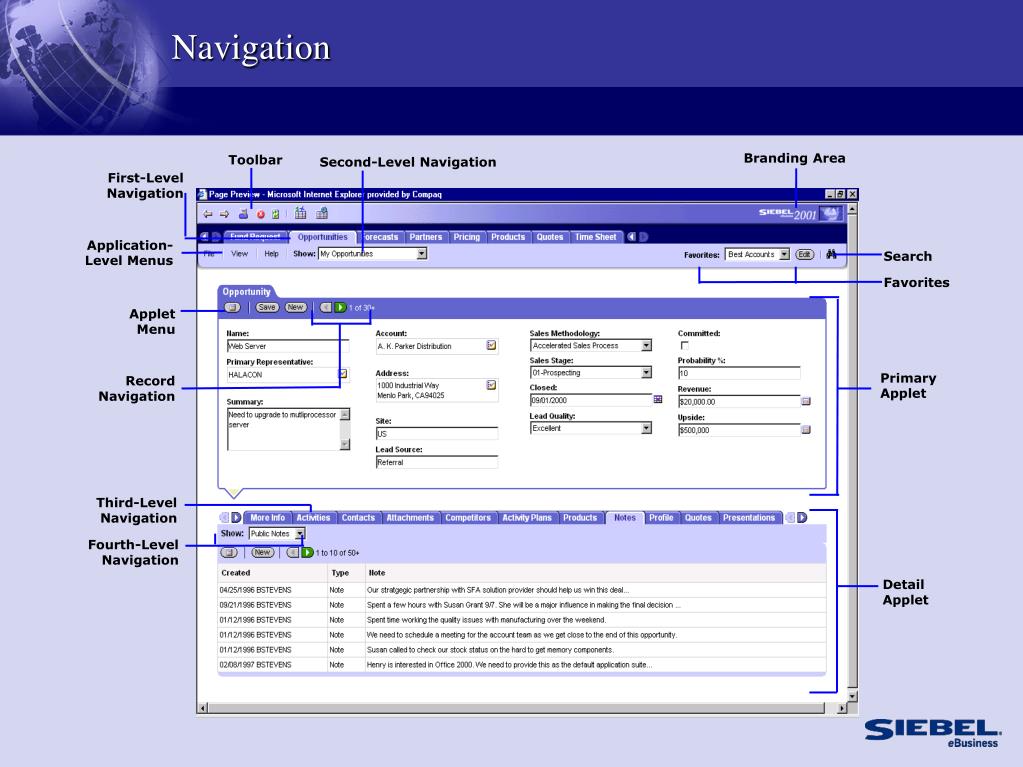
Task: Click the Back arrow toolbar icon
Action: [x=207, y=214]
